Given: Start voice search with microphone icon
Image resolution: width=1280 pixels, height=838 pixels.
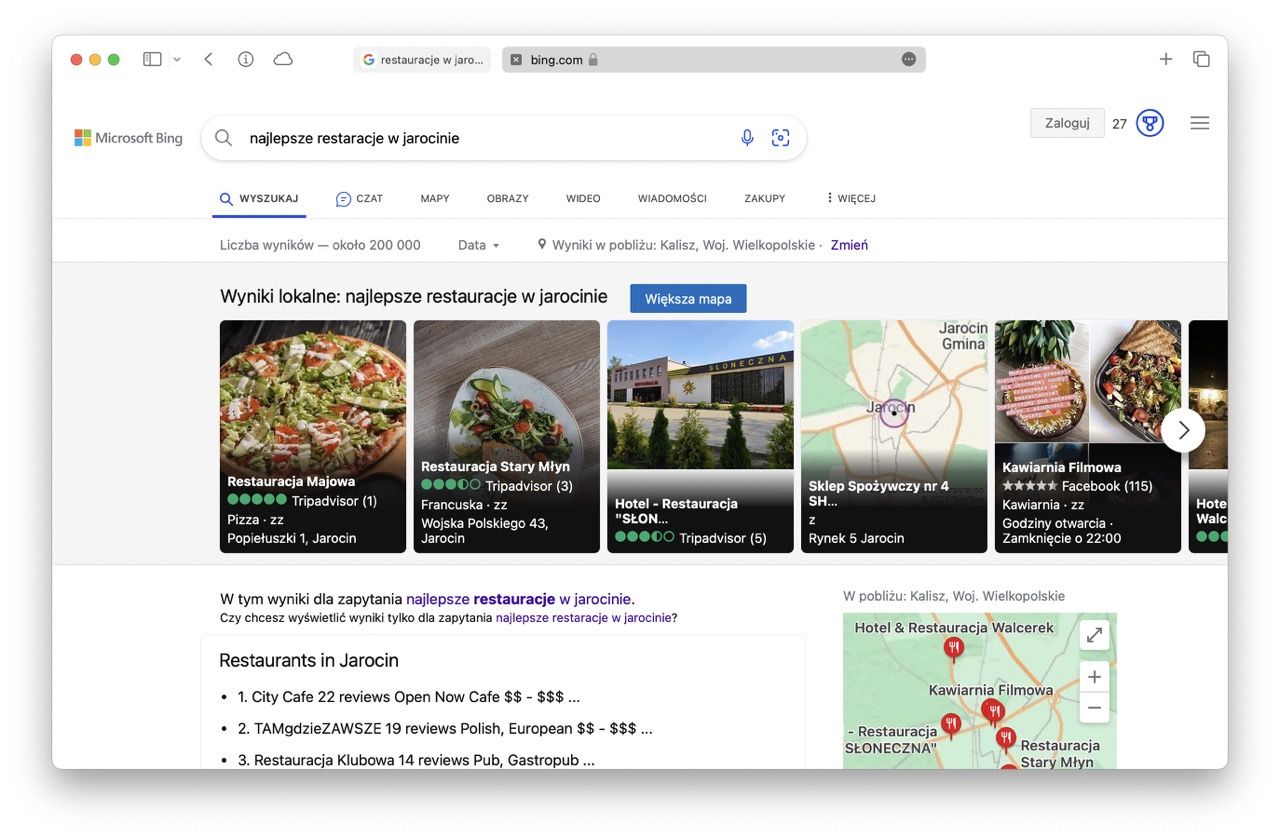Looking at the screenshot, I should pyautogui.click(x=747, y=138).
